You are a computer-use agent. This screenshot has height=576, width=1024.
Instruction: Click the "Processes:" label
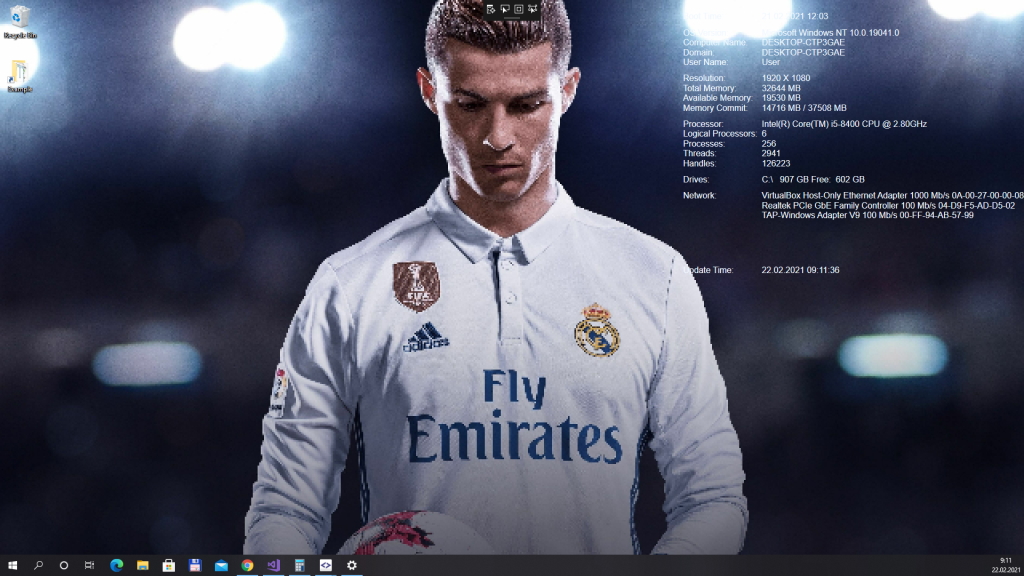704,144
